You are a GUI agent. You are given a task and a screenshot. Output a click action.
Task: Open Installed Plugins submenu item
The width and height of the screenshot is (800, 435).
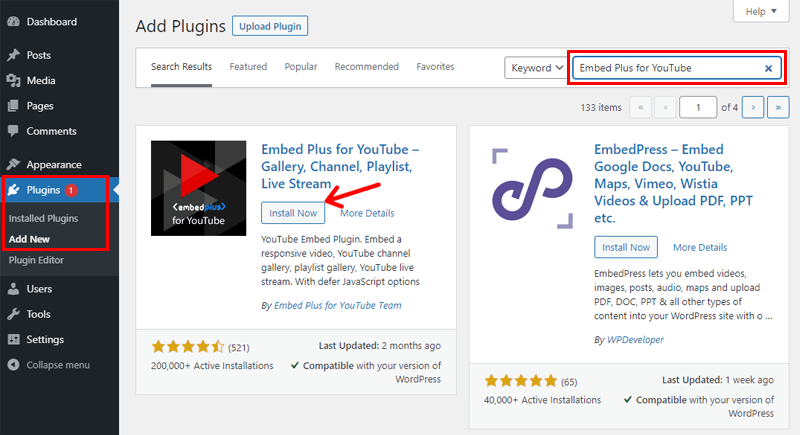click(x=43, y=218)
